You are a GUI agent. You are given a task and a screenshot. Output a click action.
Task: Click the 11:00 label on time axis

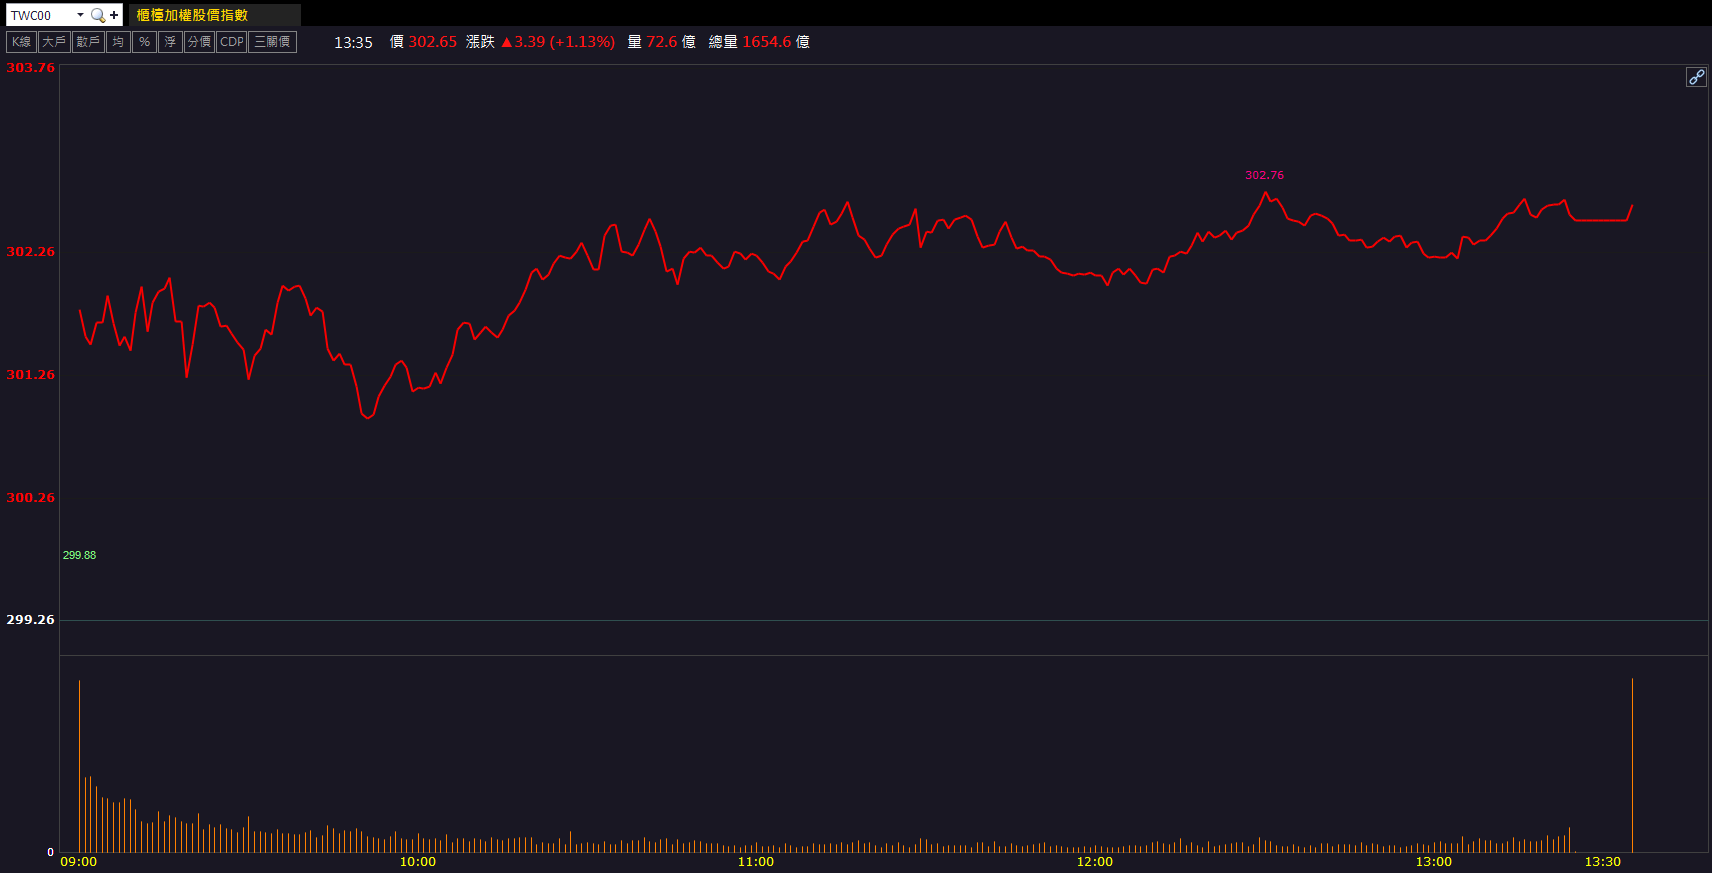755,862
